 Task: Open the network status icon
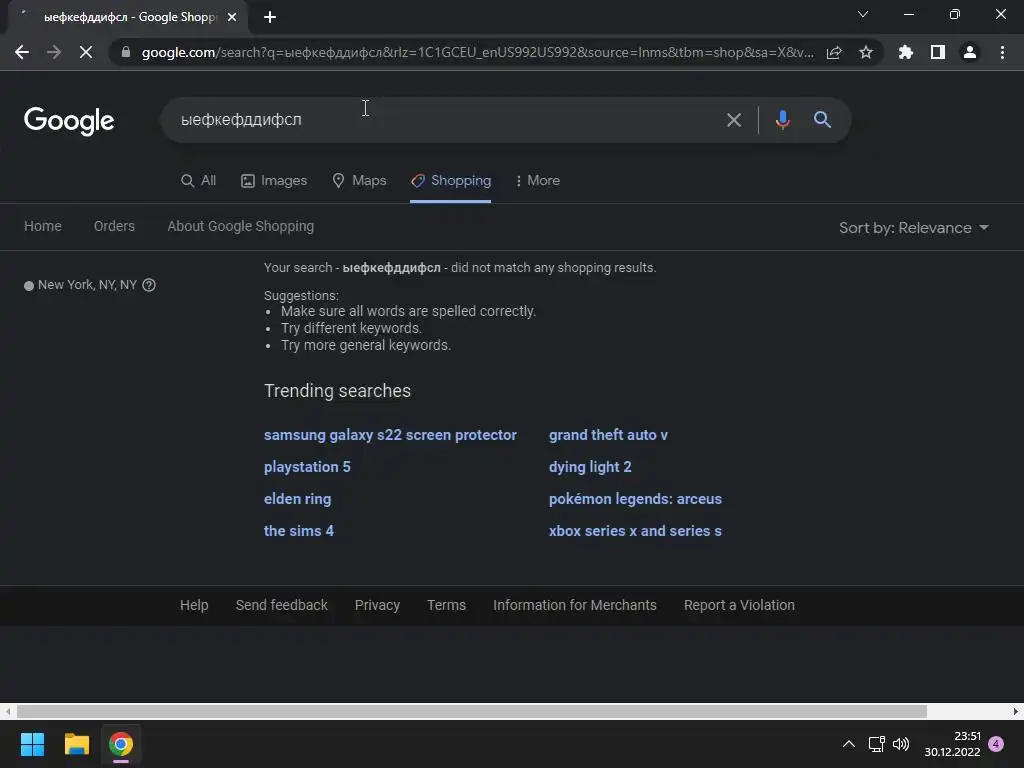876,744
